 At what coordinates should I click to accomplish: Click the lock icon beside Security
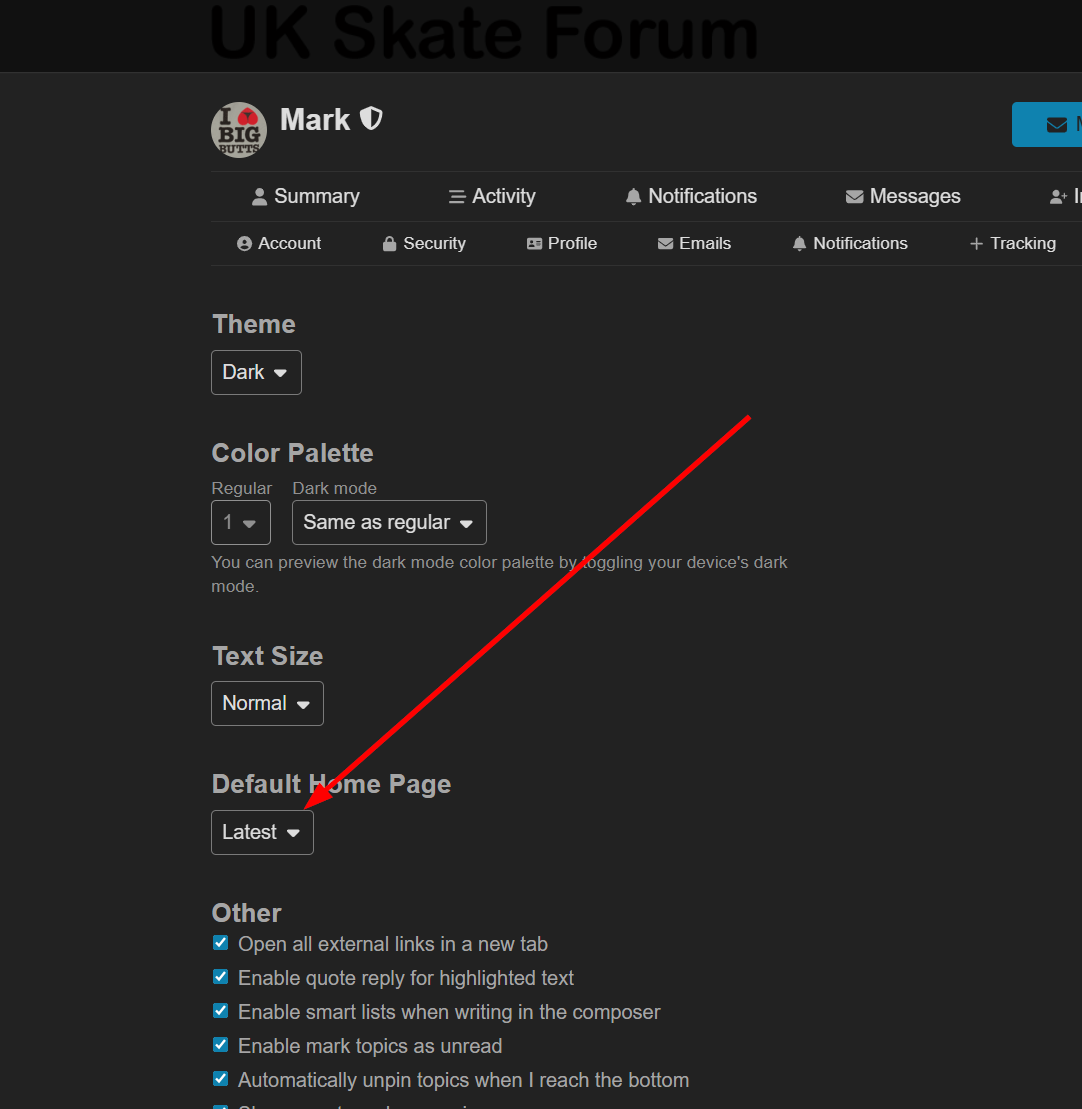[x=390, y=244]
